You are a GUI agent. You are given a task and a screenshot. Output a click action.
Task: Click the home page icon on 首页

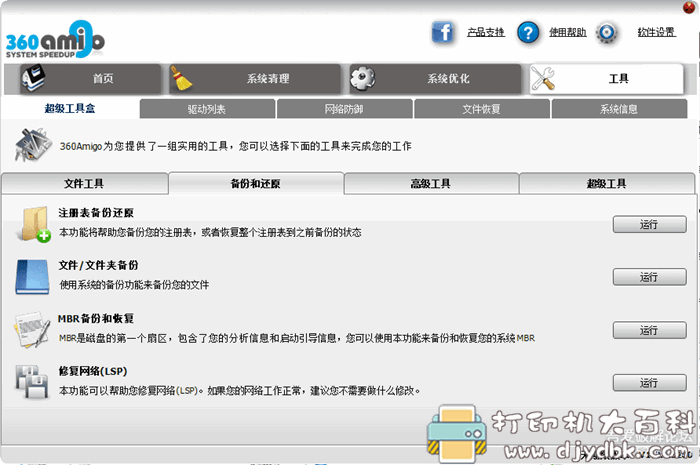33,78
